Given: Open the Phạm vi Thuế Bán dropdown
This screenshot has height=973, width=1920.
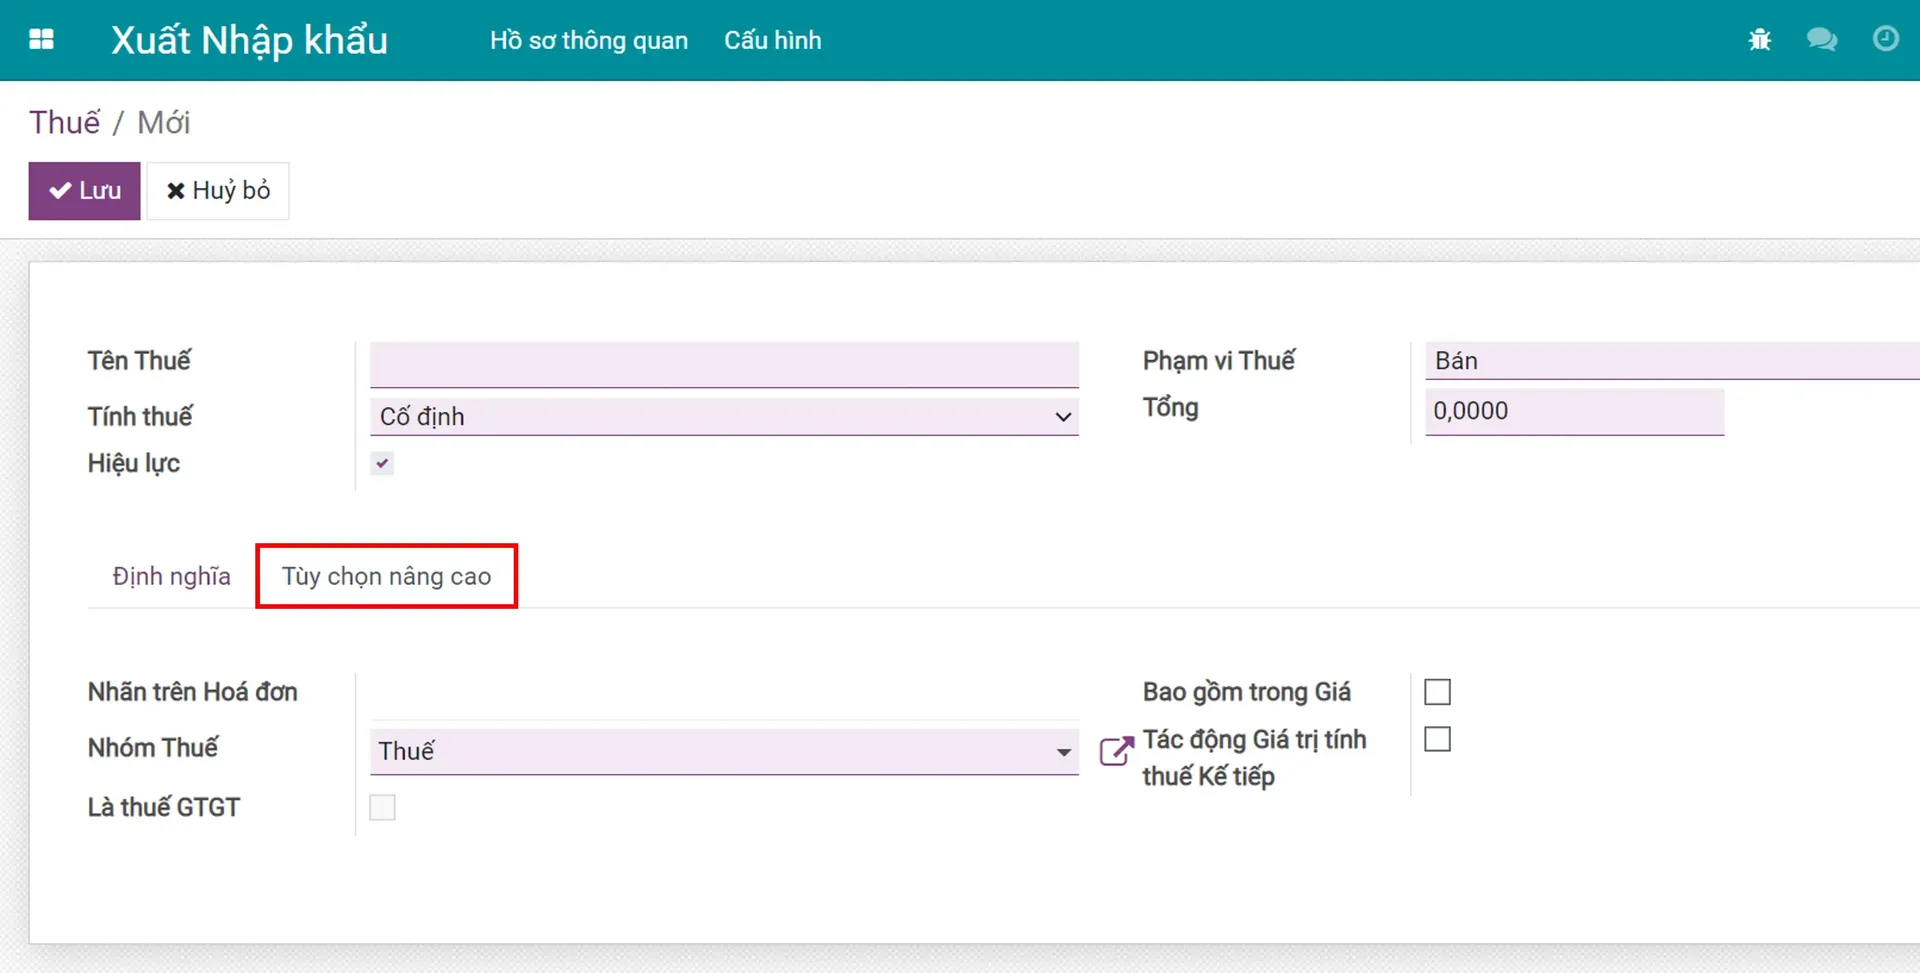Looking at the screenshot, I should [1672, 361].
